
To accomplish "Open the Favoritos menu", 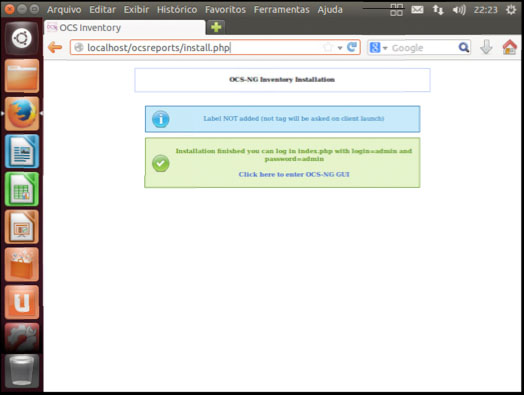I will pos(225,10).
